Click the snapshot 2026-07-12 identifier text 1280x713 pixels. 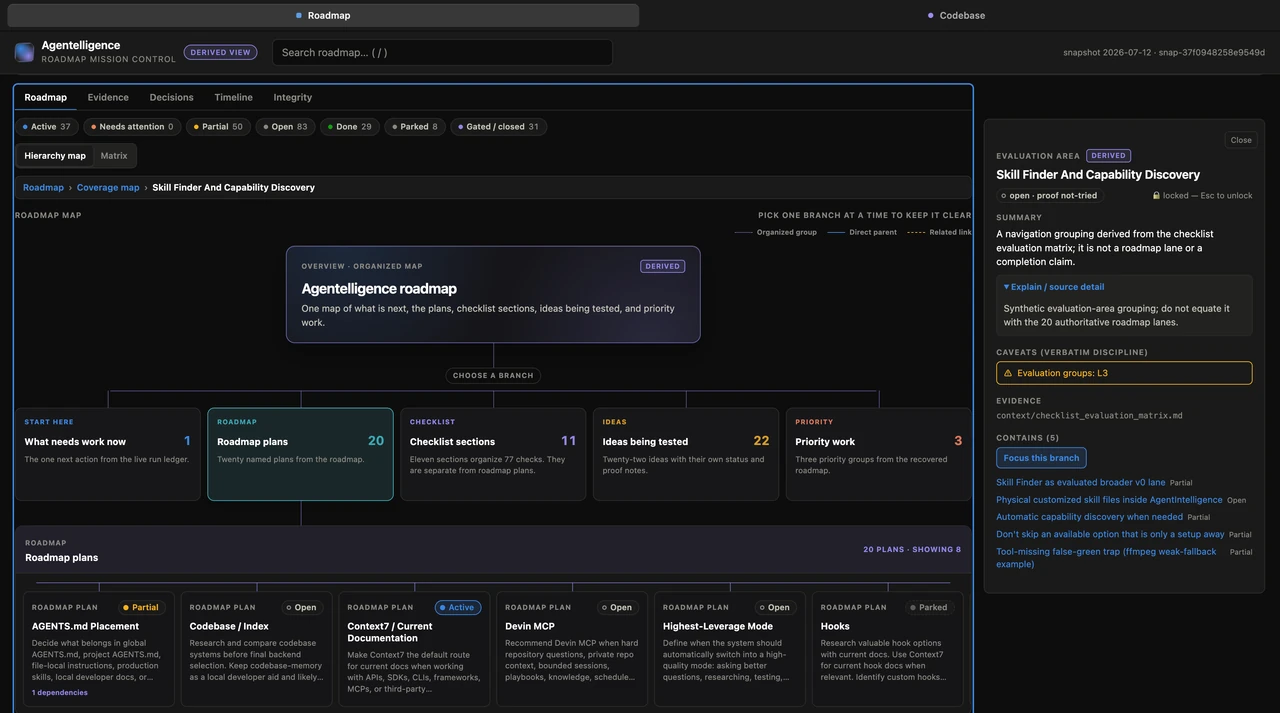point(1164,52)
